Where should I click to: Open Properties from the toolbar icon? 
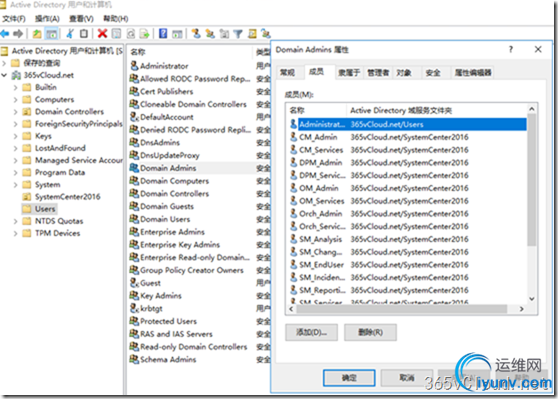point(116,34)
